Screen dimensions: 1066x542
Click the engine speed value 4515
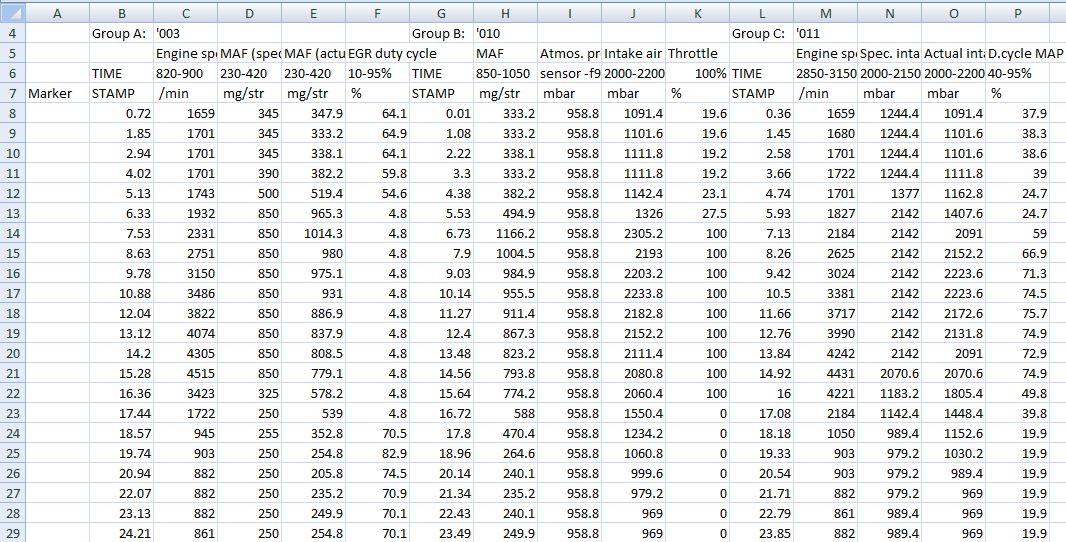(185, 373)
